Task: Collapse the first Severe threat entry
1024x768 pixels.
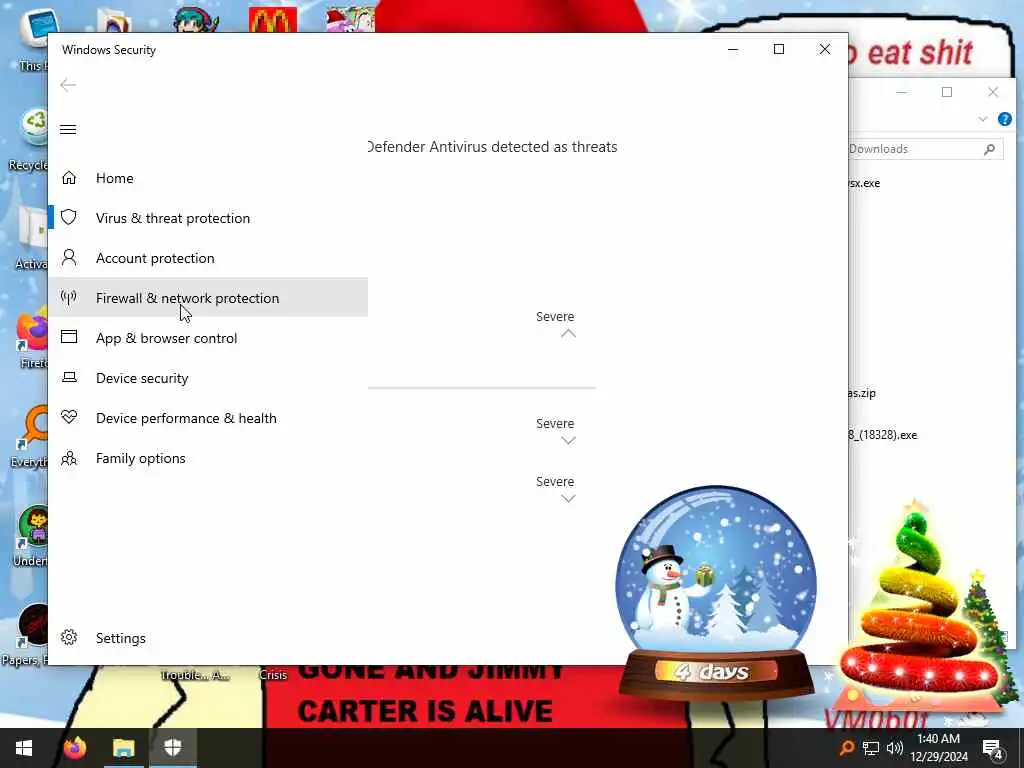Action: click(568, 333)
